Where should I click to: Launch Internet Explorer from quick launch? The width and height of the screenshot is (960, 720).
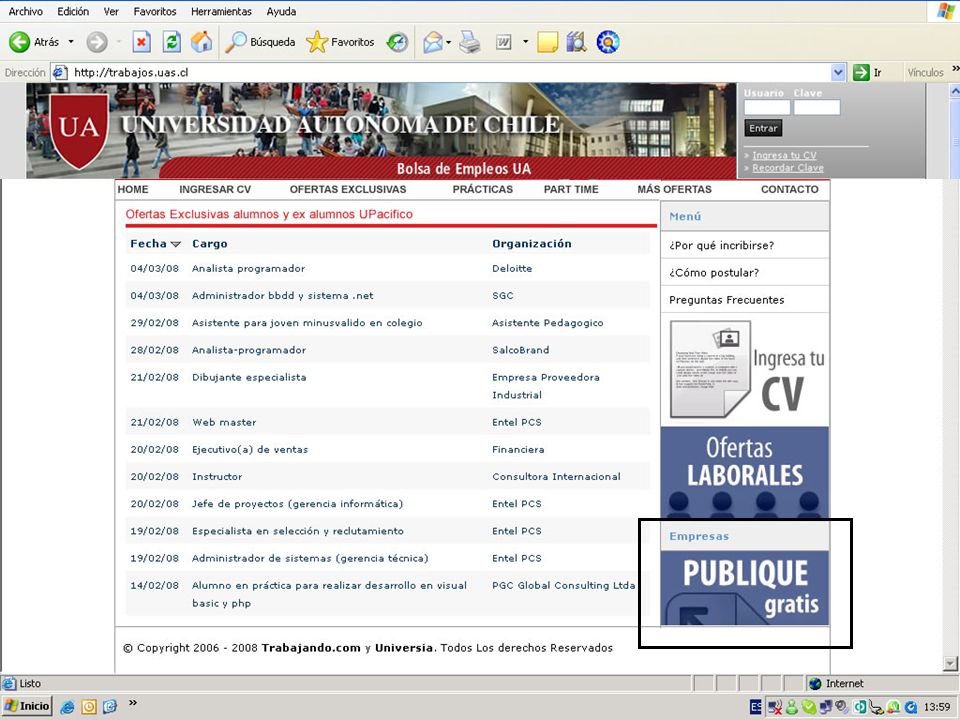point(67,707)
